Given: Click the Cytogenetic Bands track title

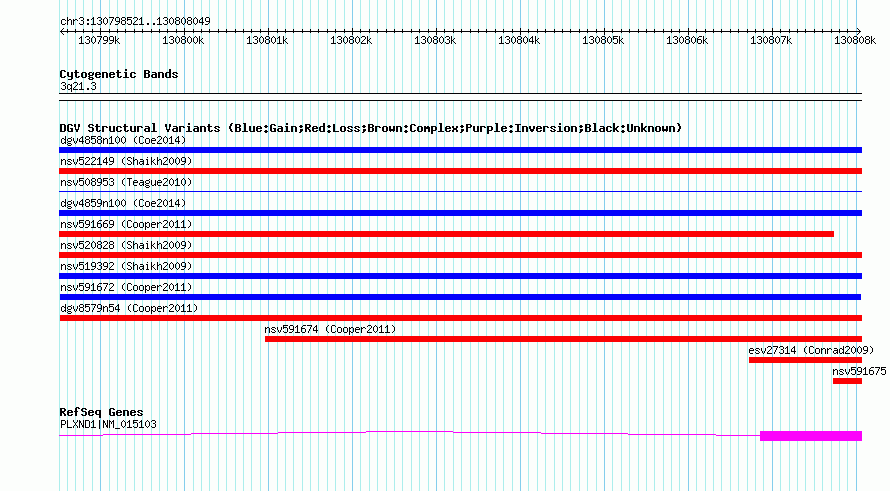Looking at the screenshot, I should tap(119, 74).
